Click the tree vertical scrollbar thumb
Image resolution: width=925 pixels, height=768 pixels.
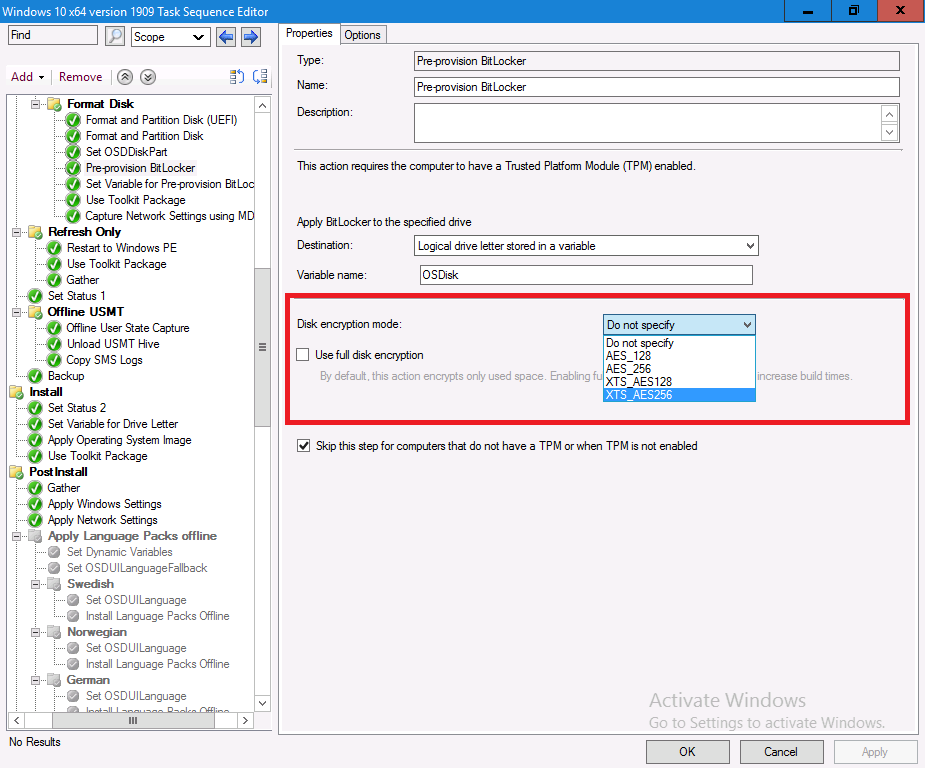pos(263,347)
